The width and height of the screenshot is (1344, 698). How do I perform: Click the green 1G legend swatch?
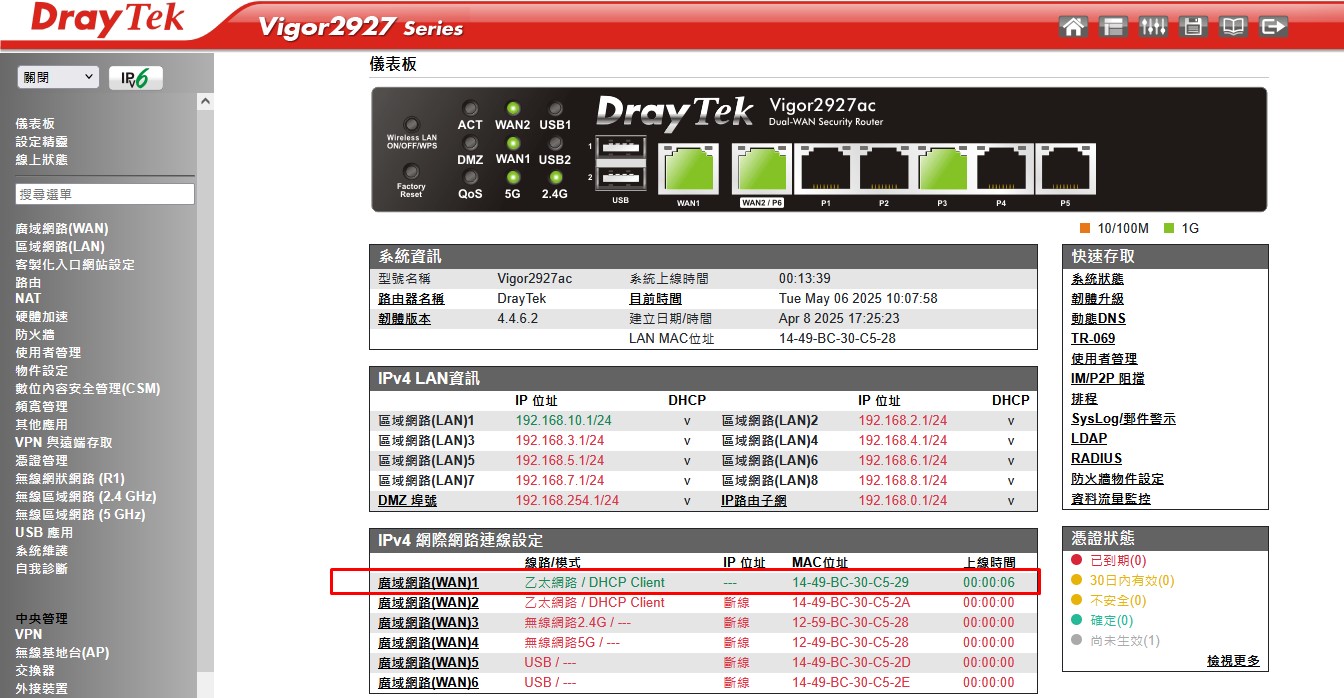[x=1169, y=228]
